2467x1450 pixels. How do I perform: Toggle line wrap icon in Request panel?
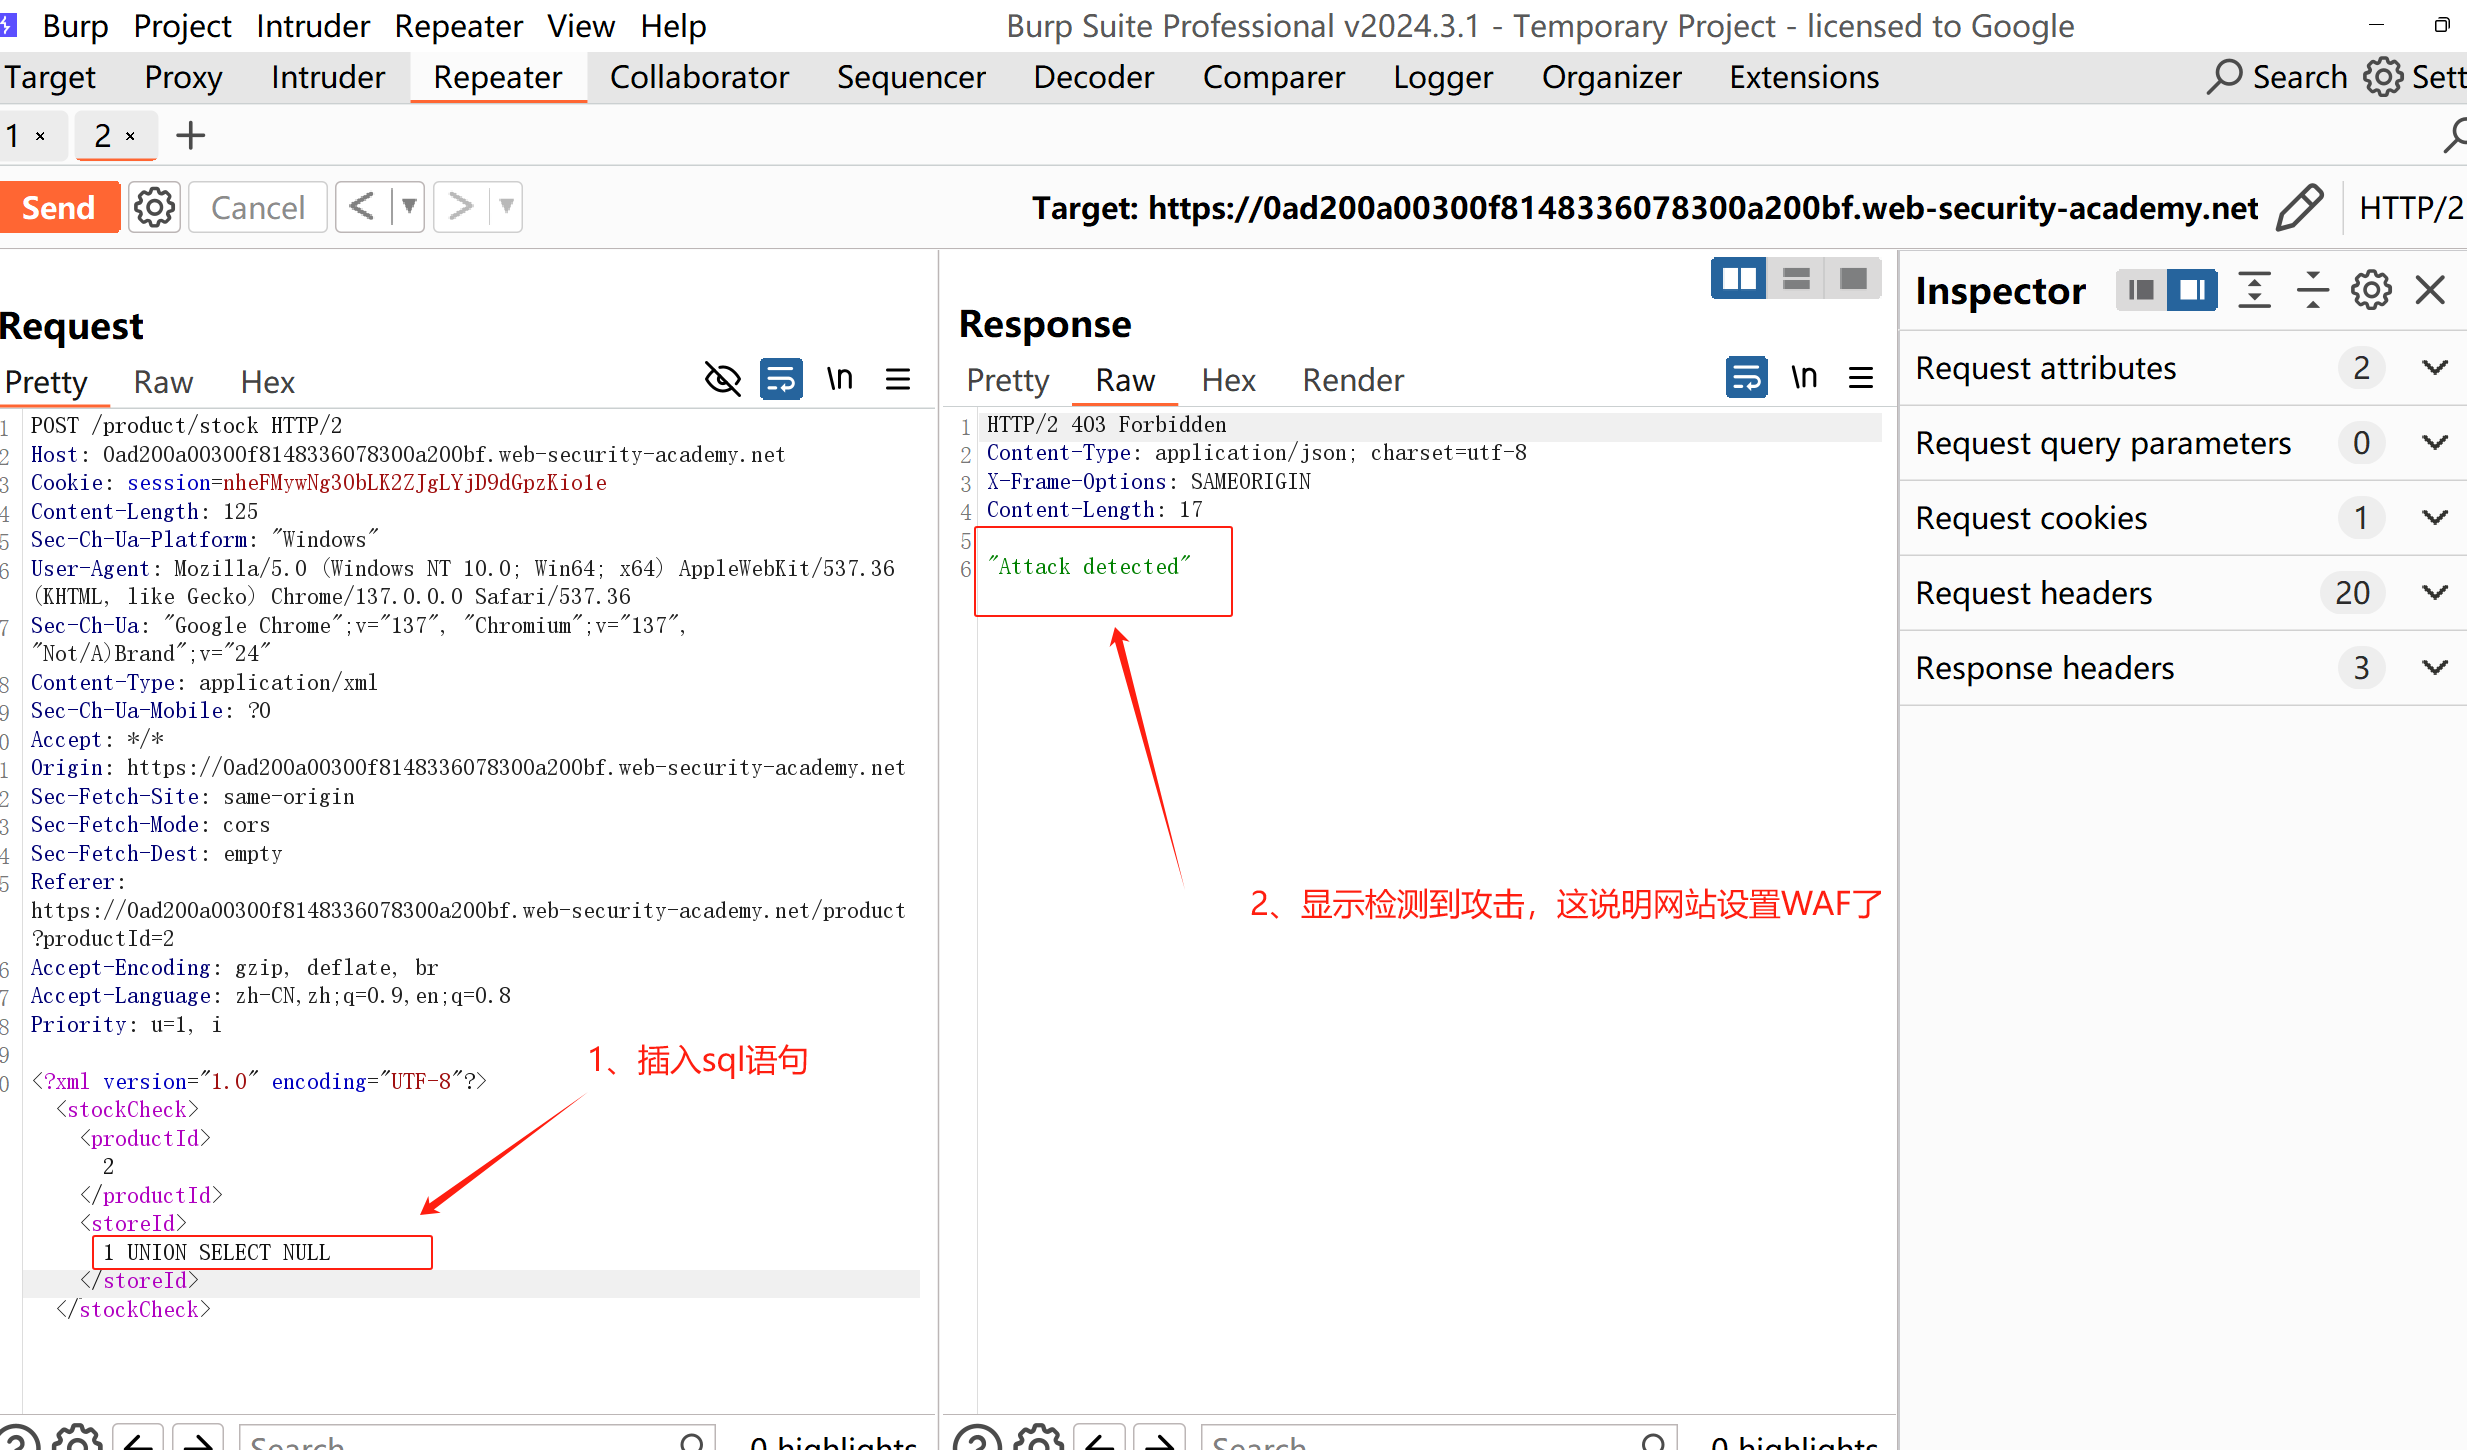pos(781,379)
